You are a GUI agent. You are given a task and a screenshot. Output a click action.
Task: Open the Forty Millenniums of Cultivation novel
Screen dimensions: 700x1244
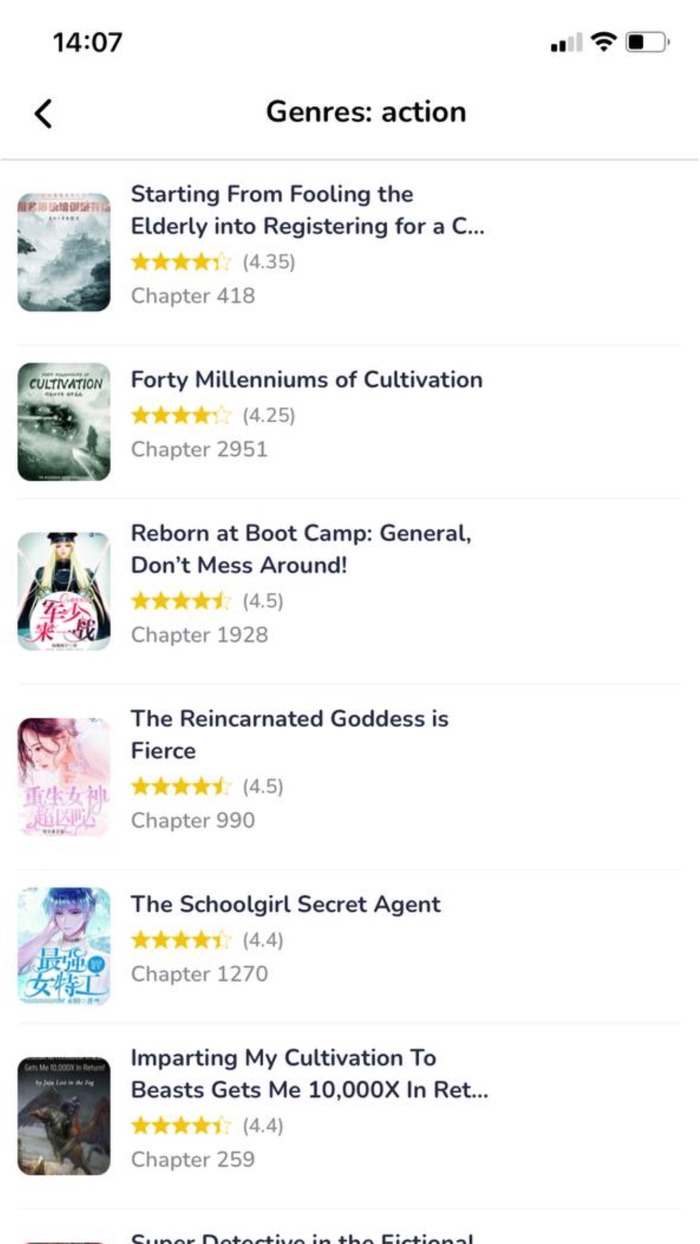[x=306, y=379]
